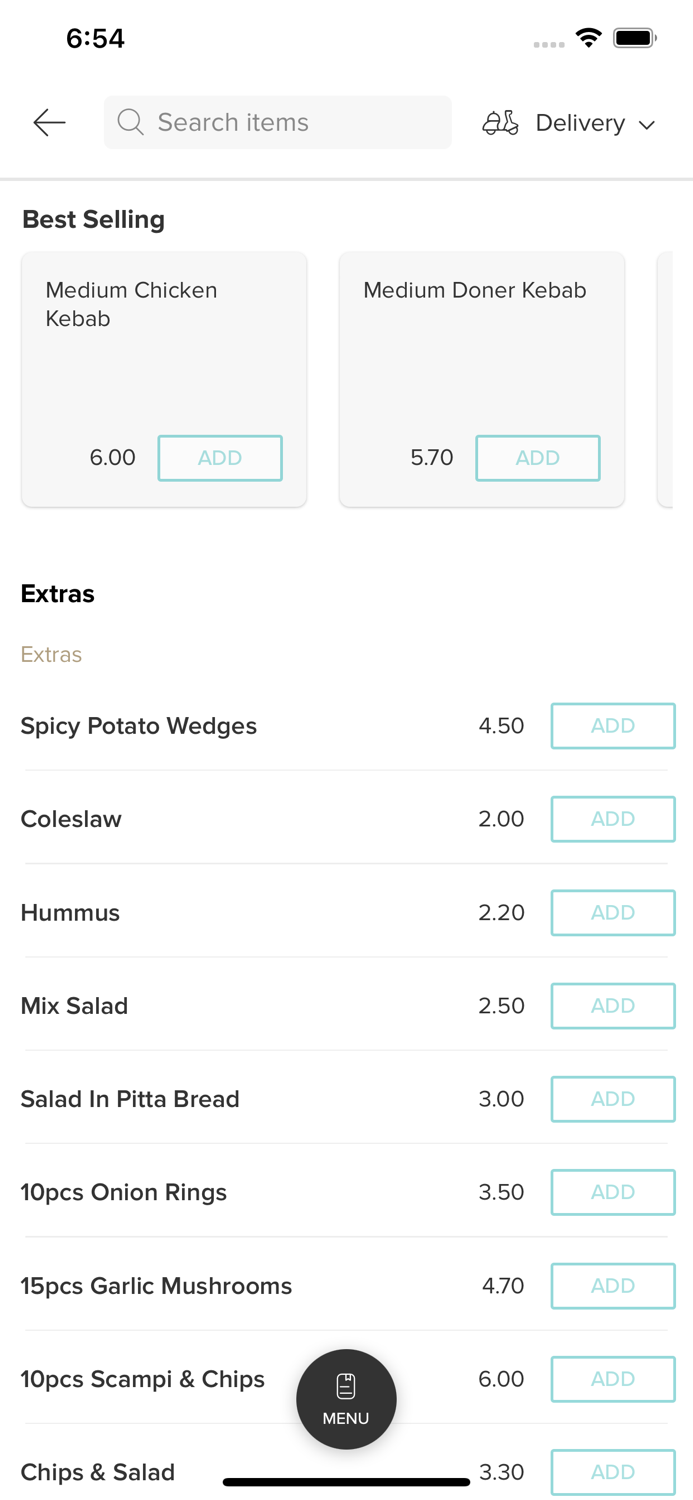Add Hummus to the order
This screenshot has width=693, height=1500.
coord(612,912)
